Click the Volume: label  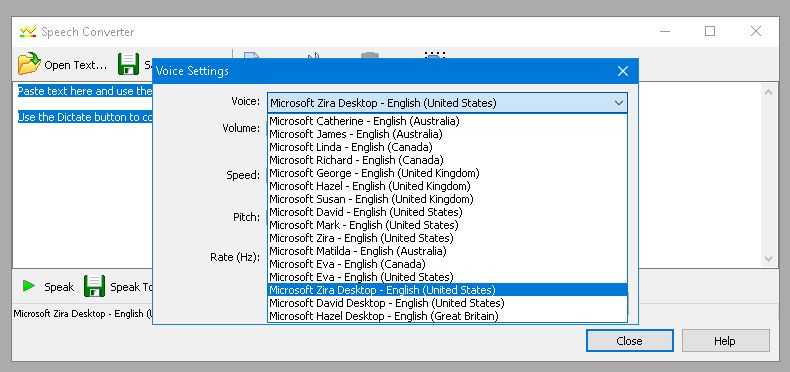tap(241, 128)
